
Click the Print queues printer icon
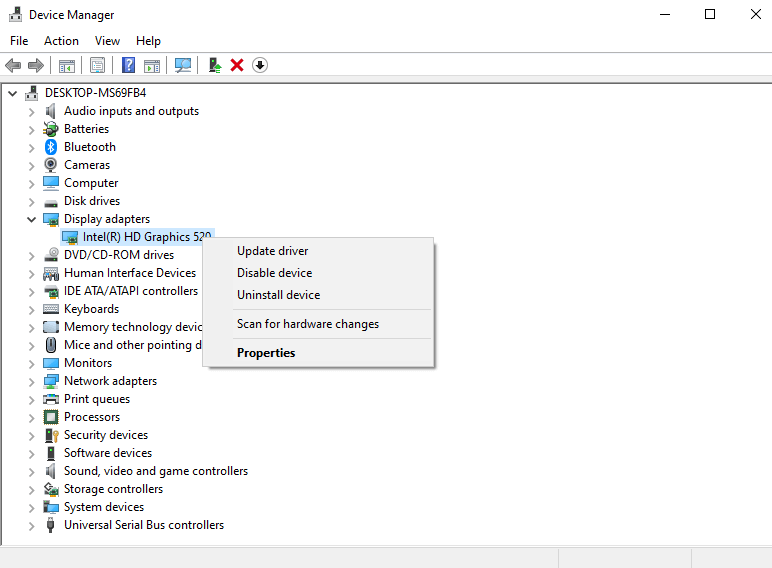coord(51,399)
